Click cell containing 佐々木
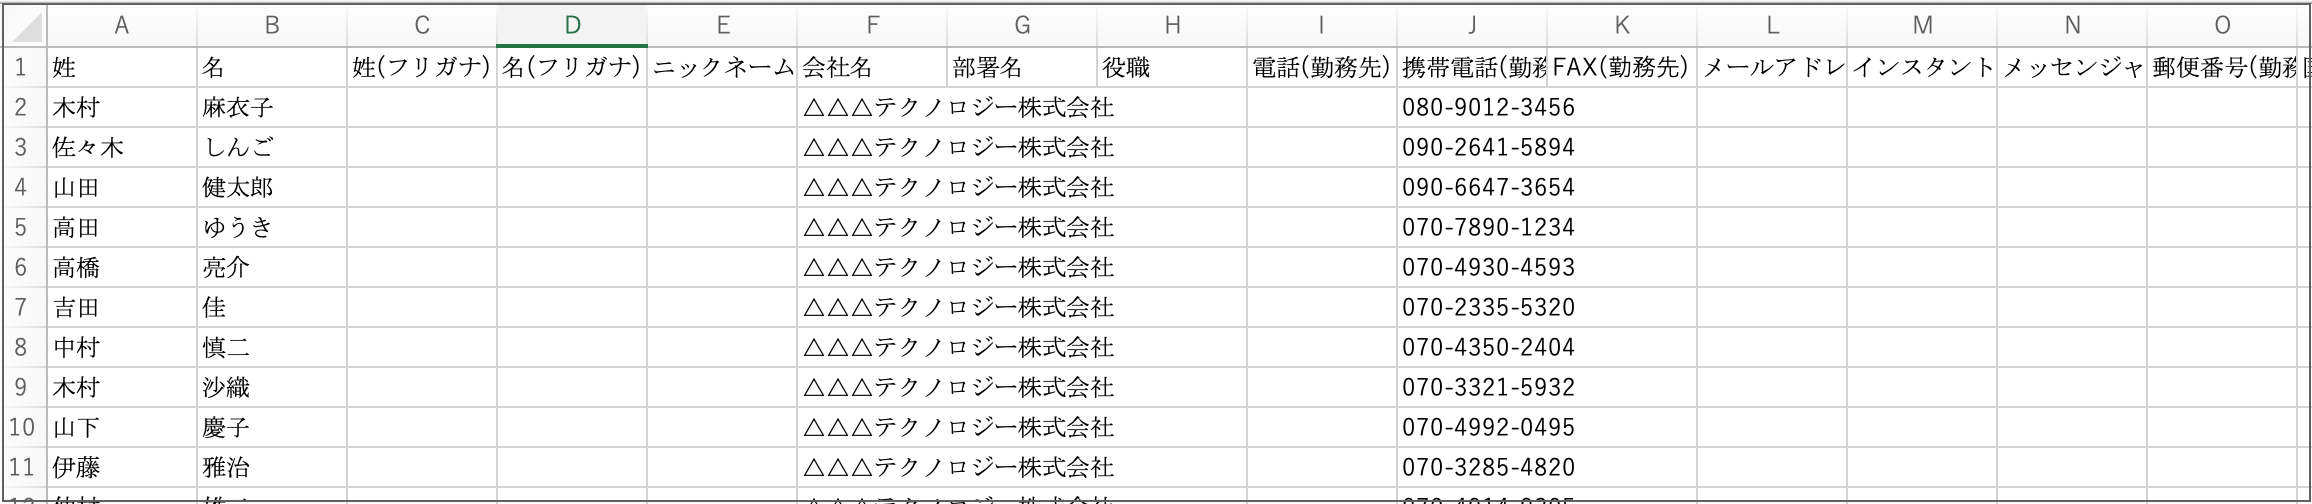This screenshot has height=504, width=2312. [122, 147]
